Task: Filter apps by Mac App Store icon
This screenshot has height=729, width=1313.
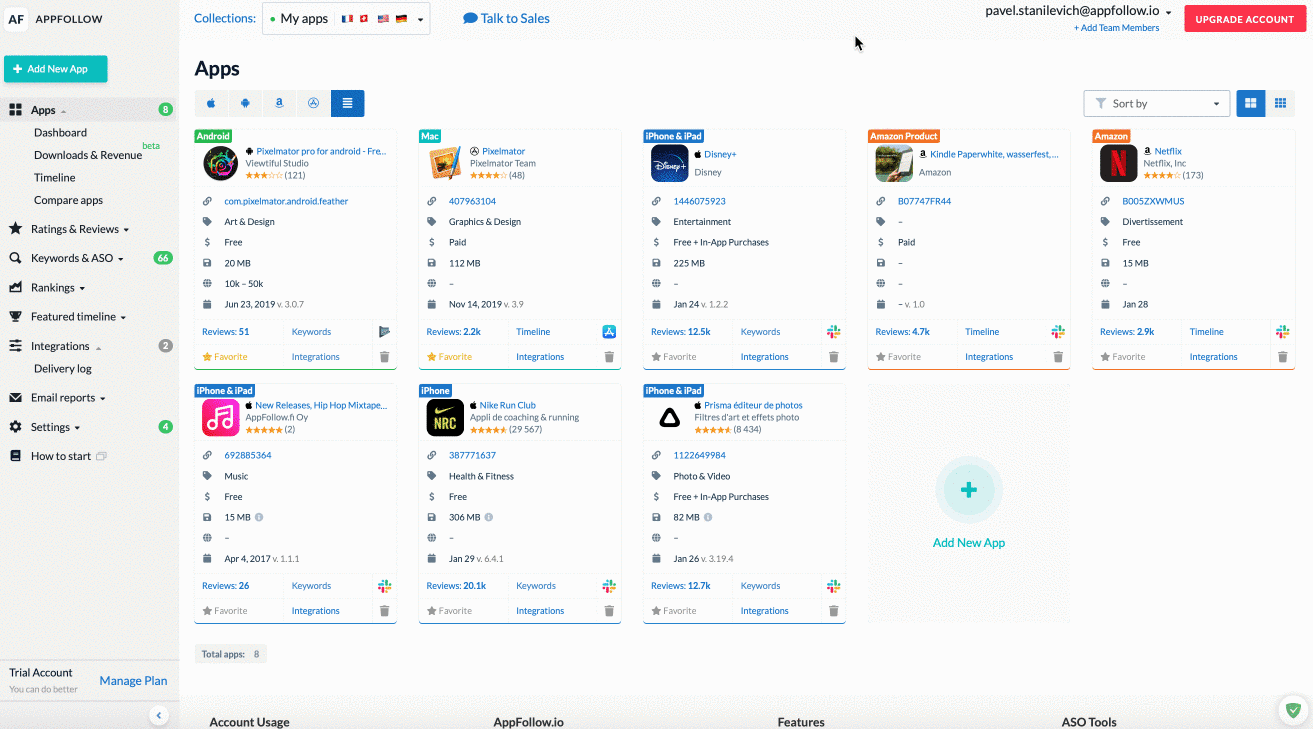Action: click(x=313, y=103)
